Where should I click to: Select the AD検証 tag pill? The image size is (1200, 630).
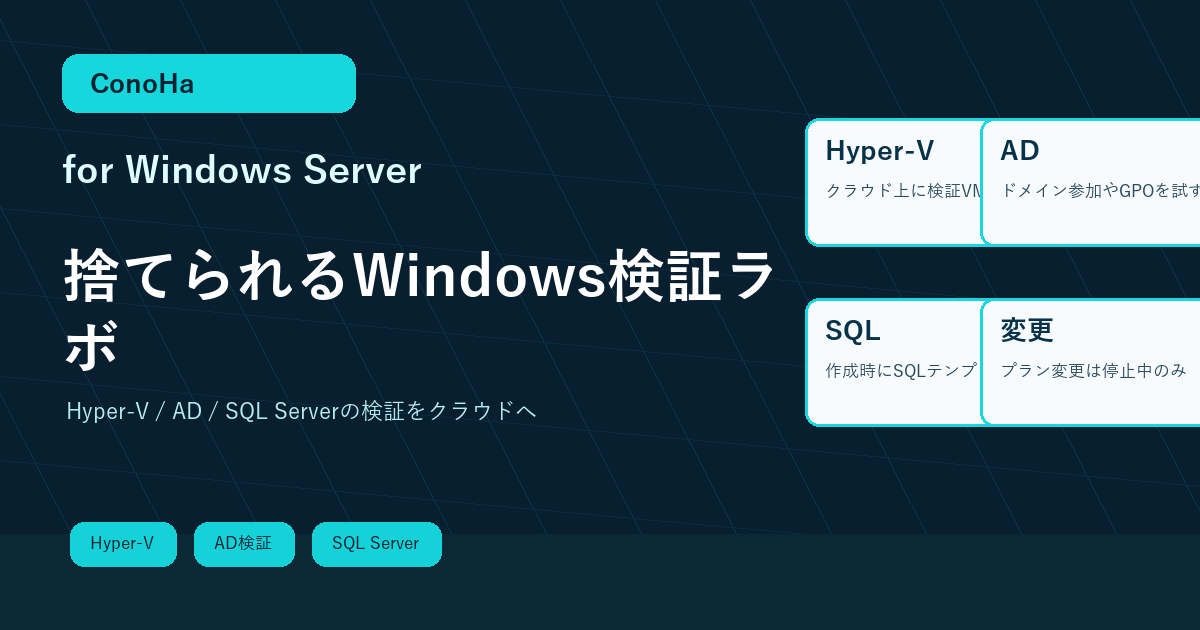(244, 544)
